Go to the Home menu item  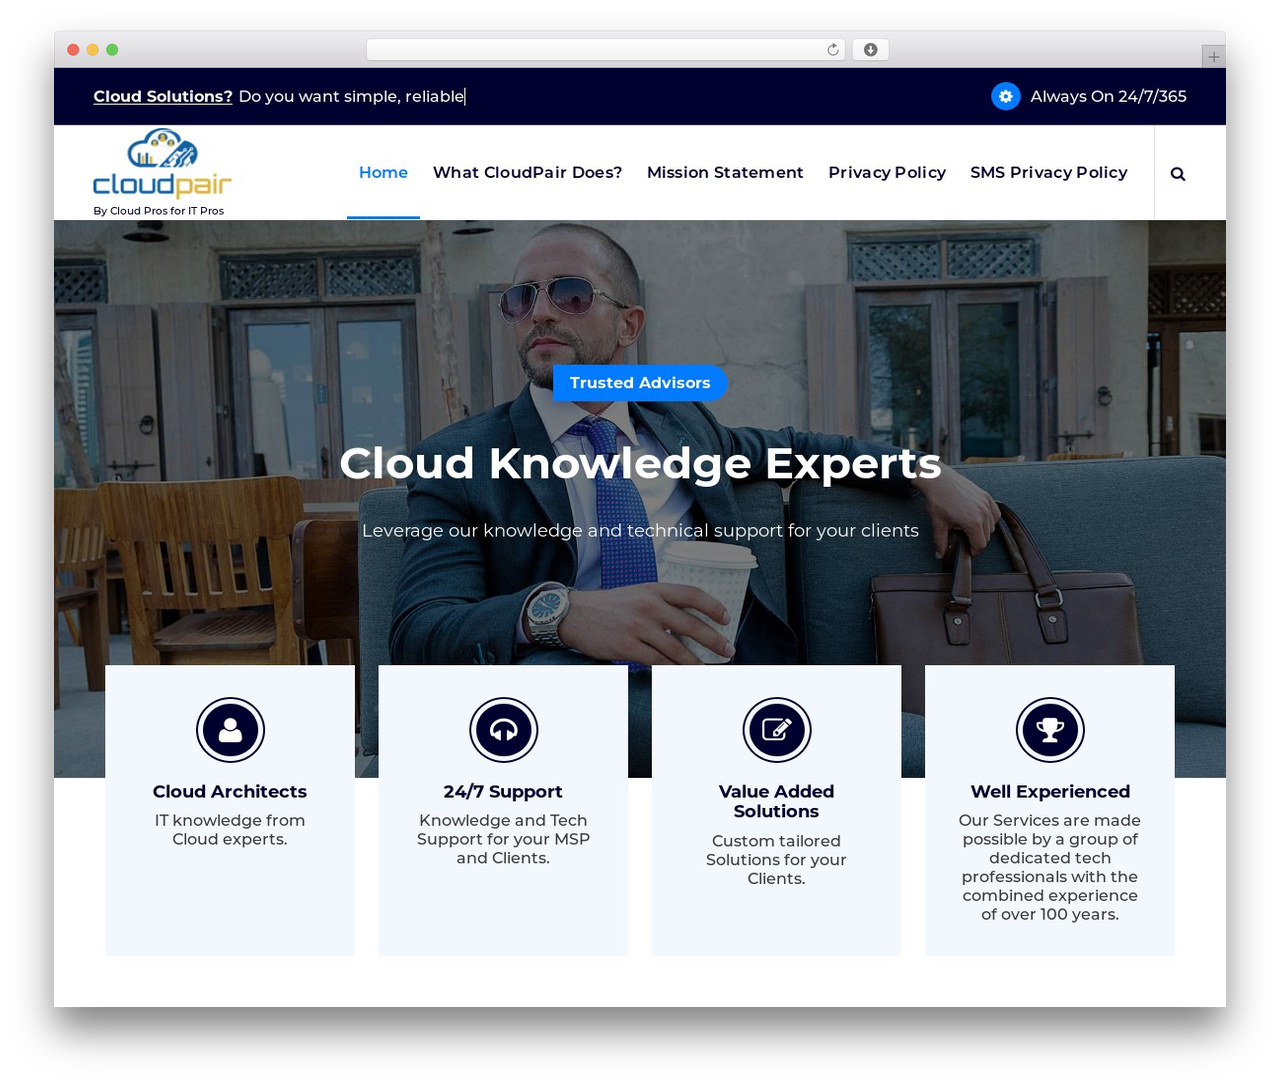pyautogui.click(x=383, y=172)
